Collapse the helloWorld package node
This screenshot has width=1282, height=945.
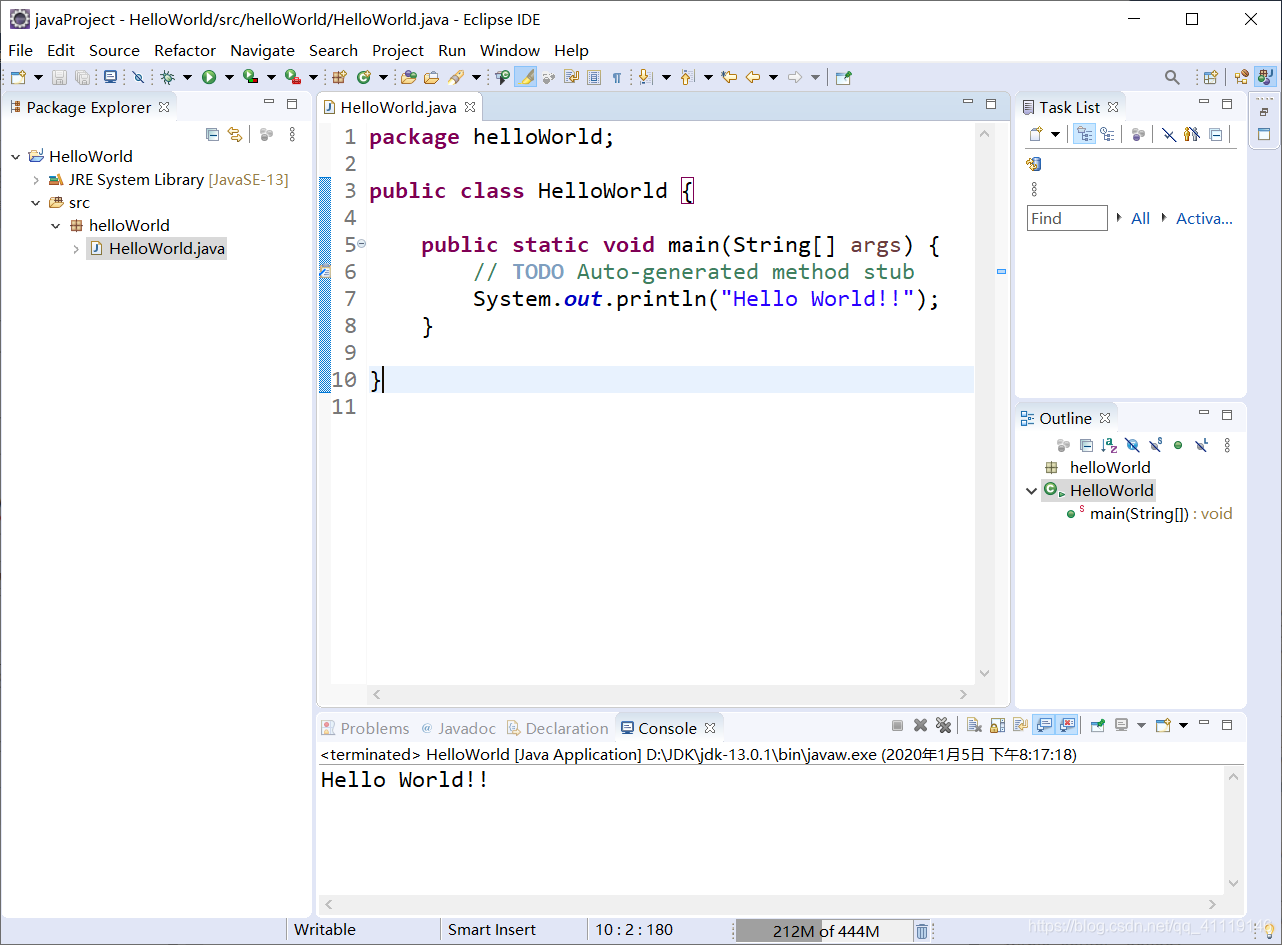pos(56,226)
